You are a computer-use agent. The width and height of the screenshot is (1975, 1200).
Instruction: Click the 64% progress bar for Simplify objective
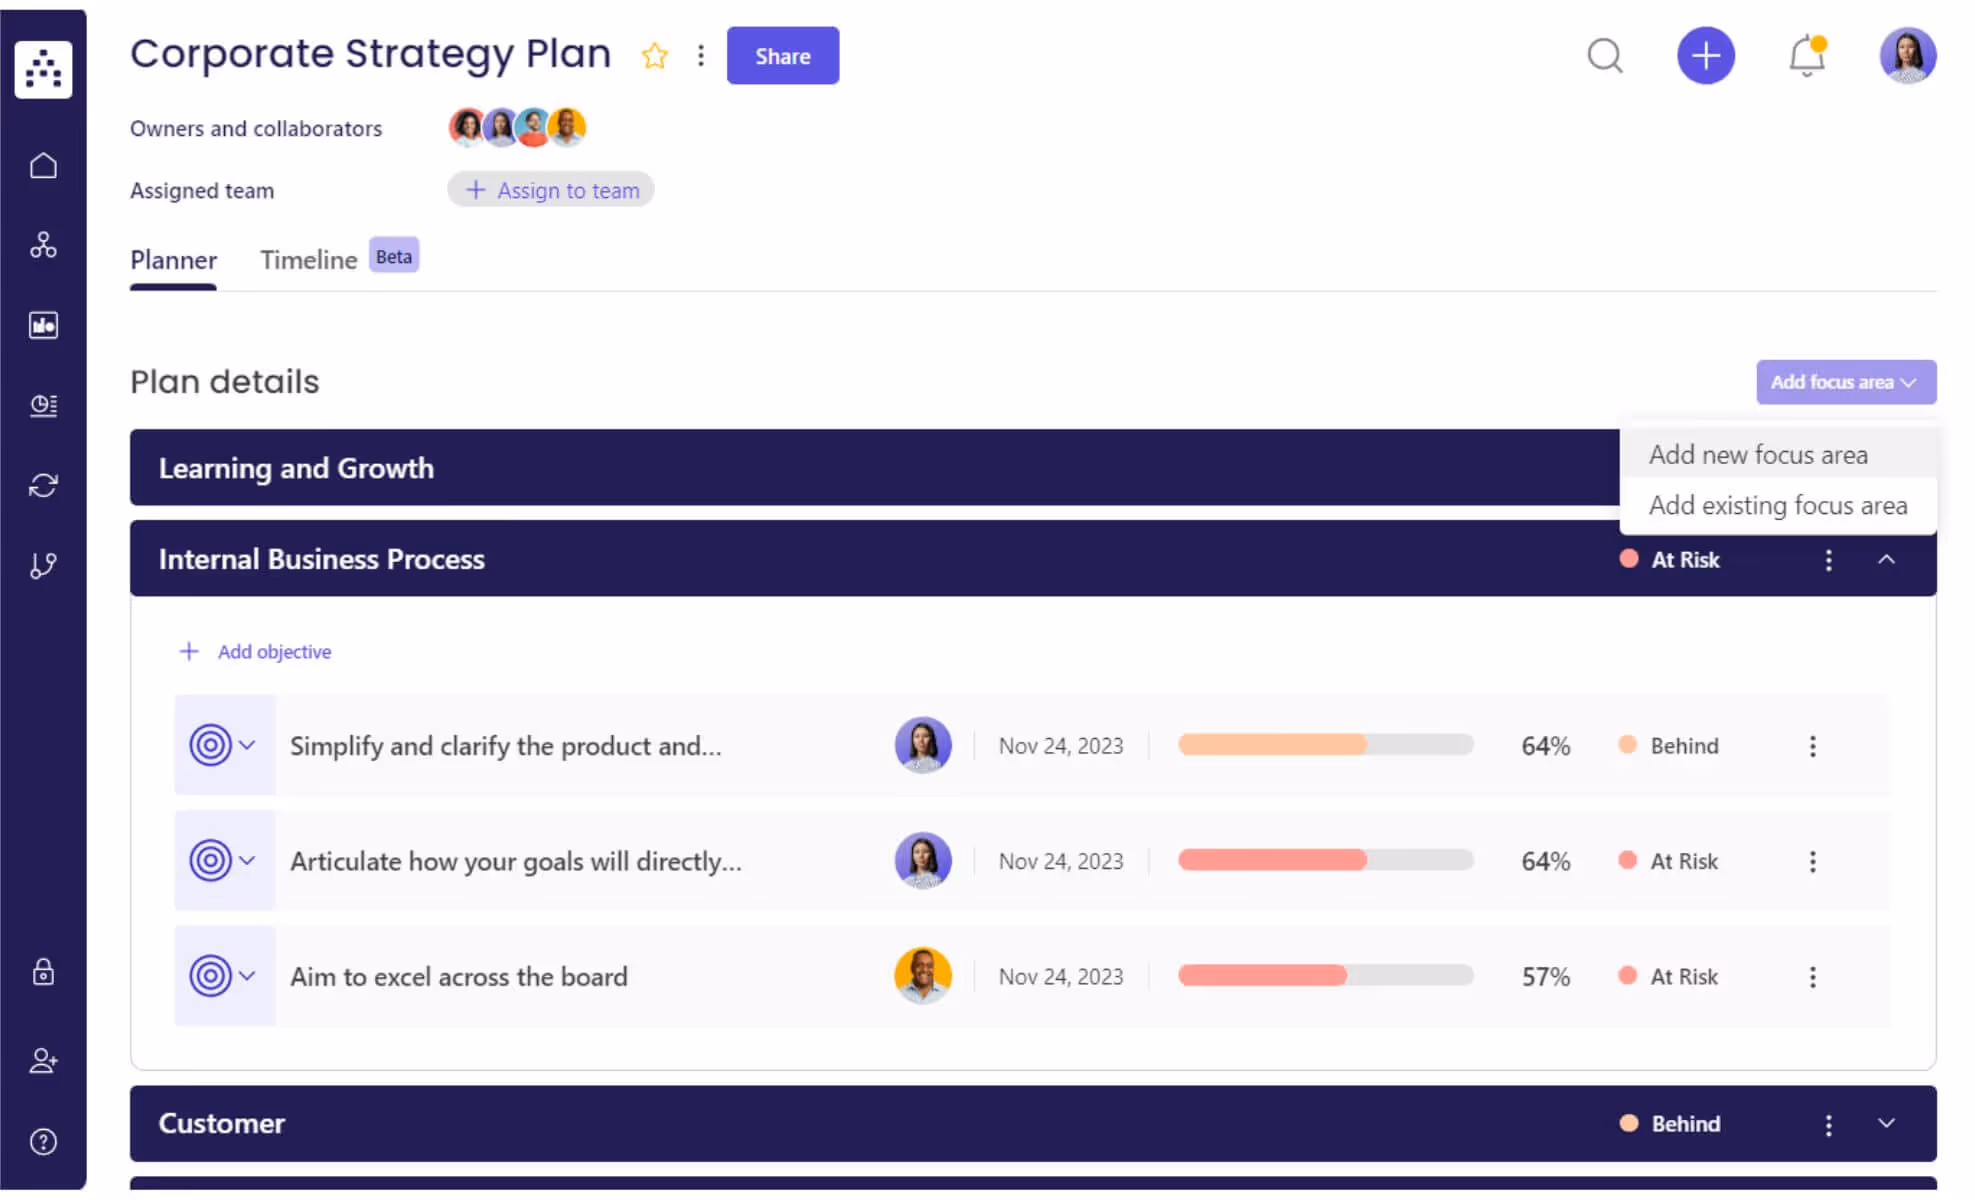click(1325, 745)
